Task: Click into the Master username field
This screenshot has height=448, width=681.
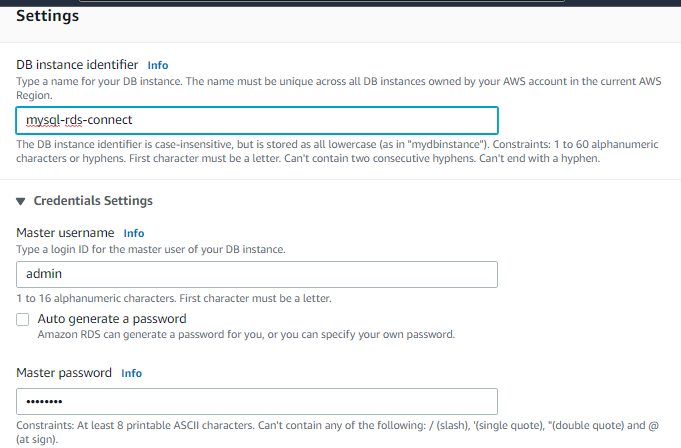Action: click(257, 274)
